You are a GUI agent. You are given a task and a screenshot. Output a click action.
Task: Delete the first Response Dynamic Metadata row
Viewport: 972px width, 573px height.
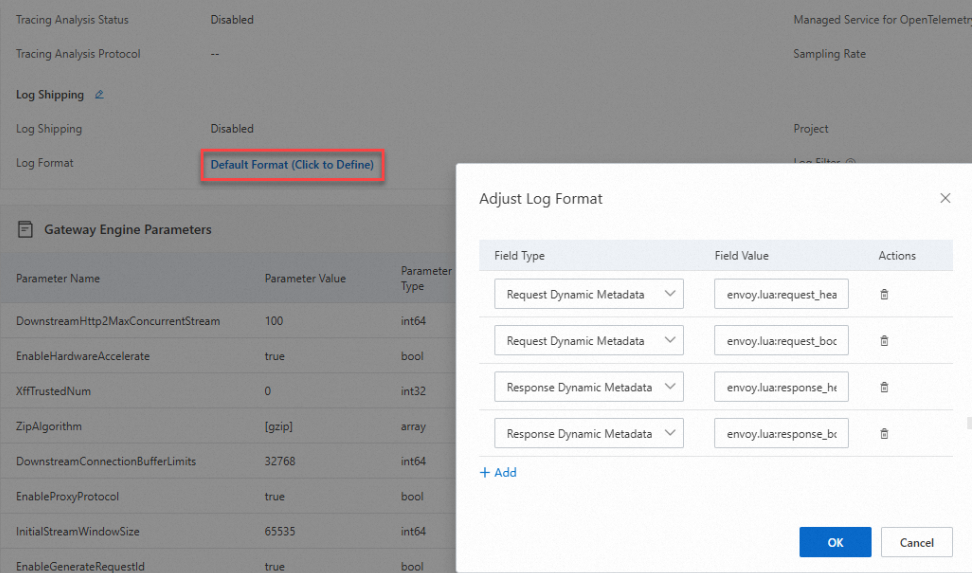coord(884,387)
